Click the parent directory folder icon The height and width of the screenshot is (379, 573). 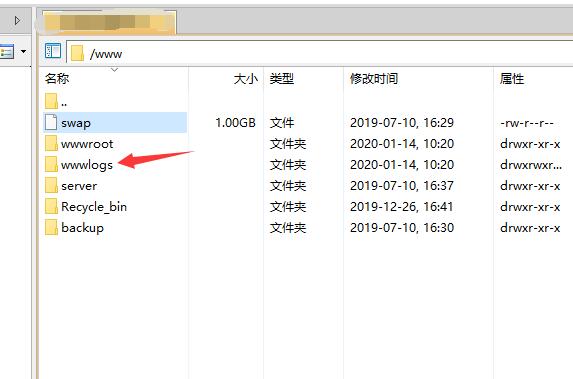coord(51,101)
